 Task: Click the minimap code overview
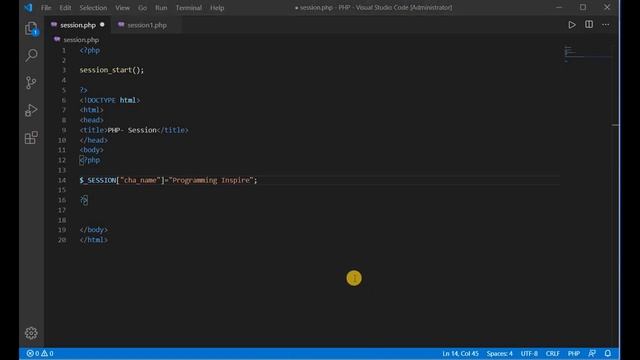point(588,54)
